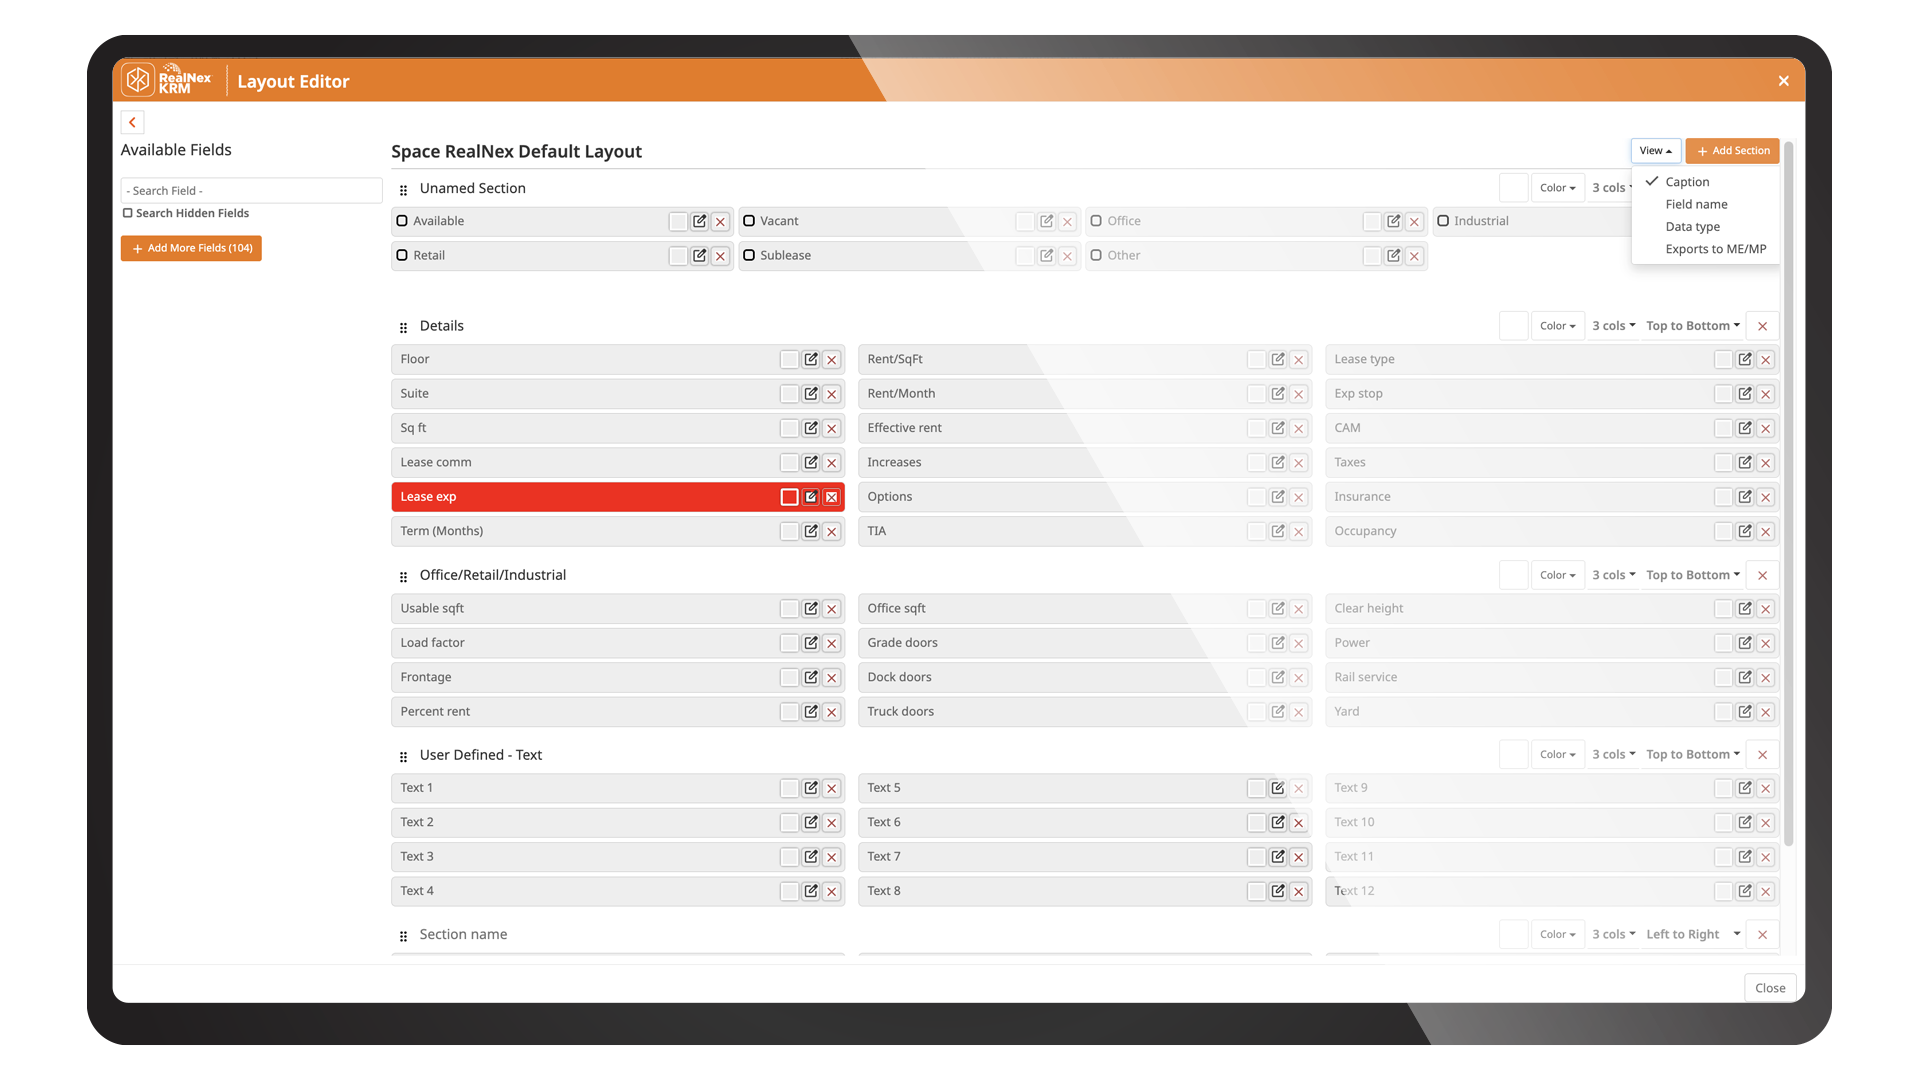Edit the Lease type field
Screen dimensions: 1920x1080
click(1745, 360)
